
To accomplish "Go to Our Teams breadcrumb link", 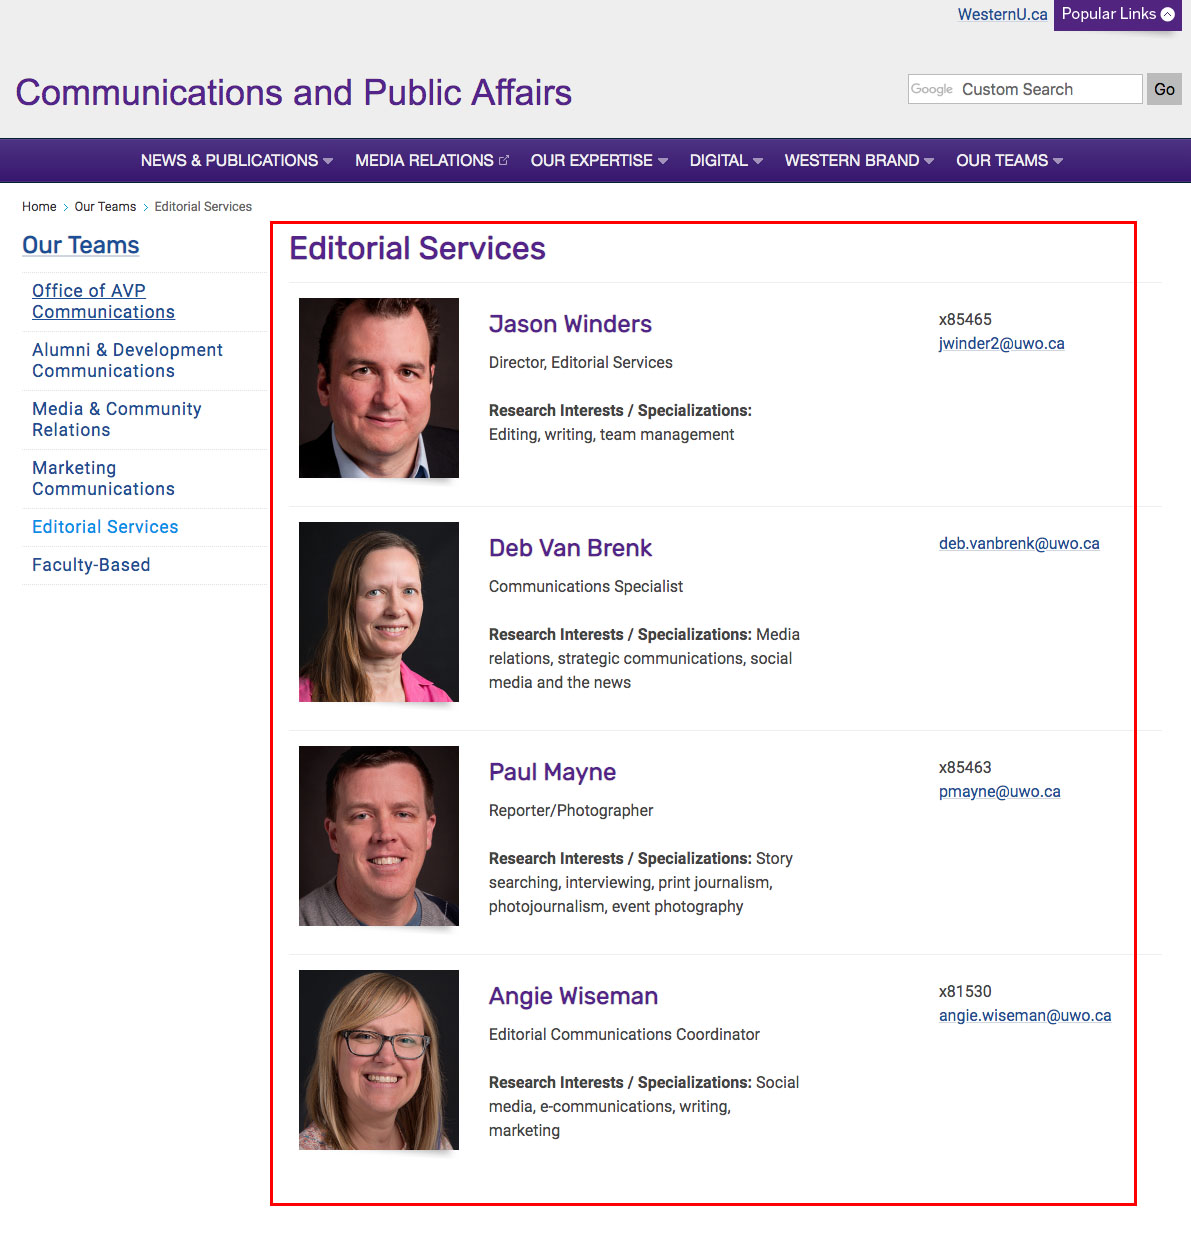I will pos(105,207).
